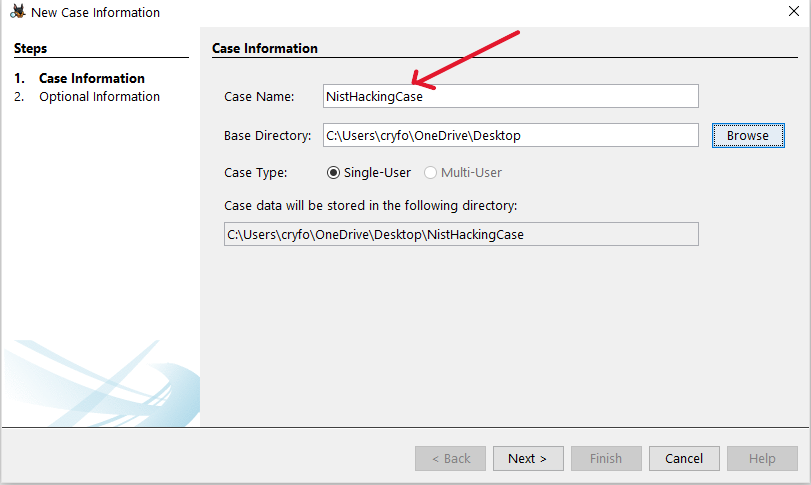Click the Case Name text field
Screen dimensions: 811x485
[510, 96]
